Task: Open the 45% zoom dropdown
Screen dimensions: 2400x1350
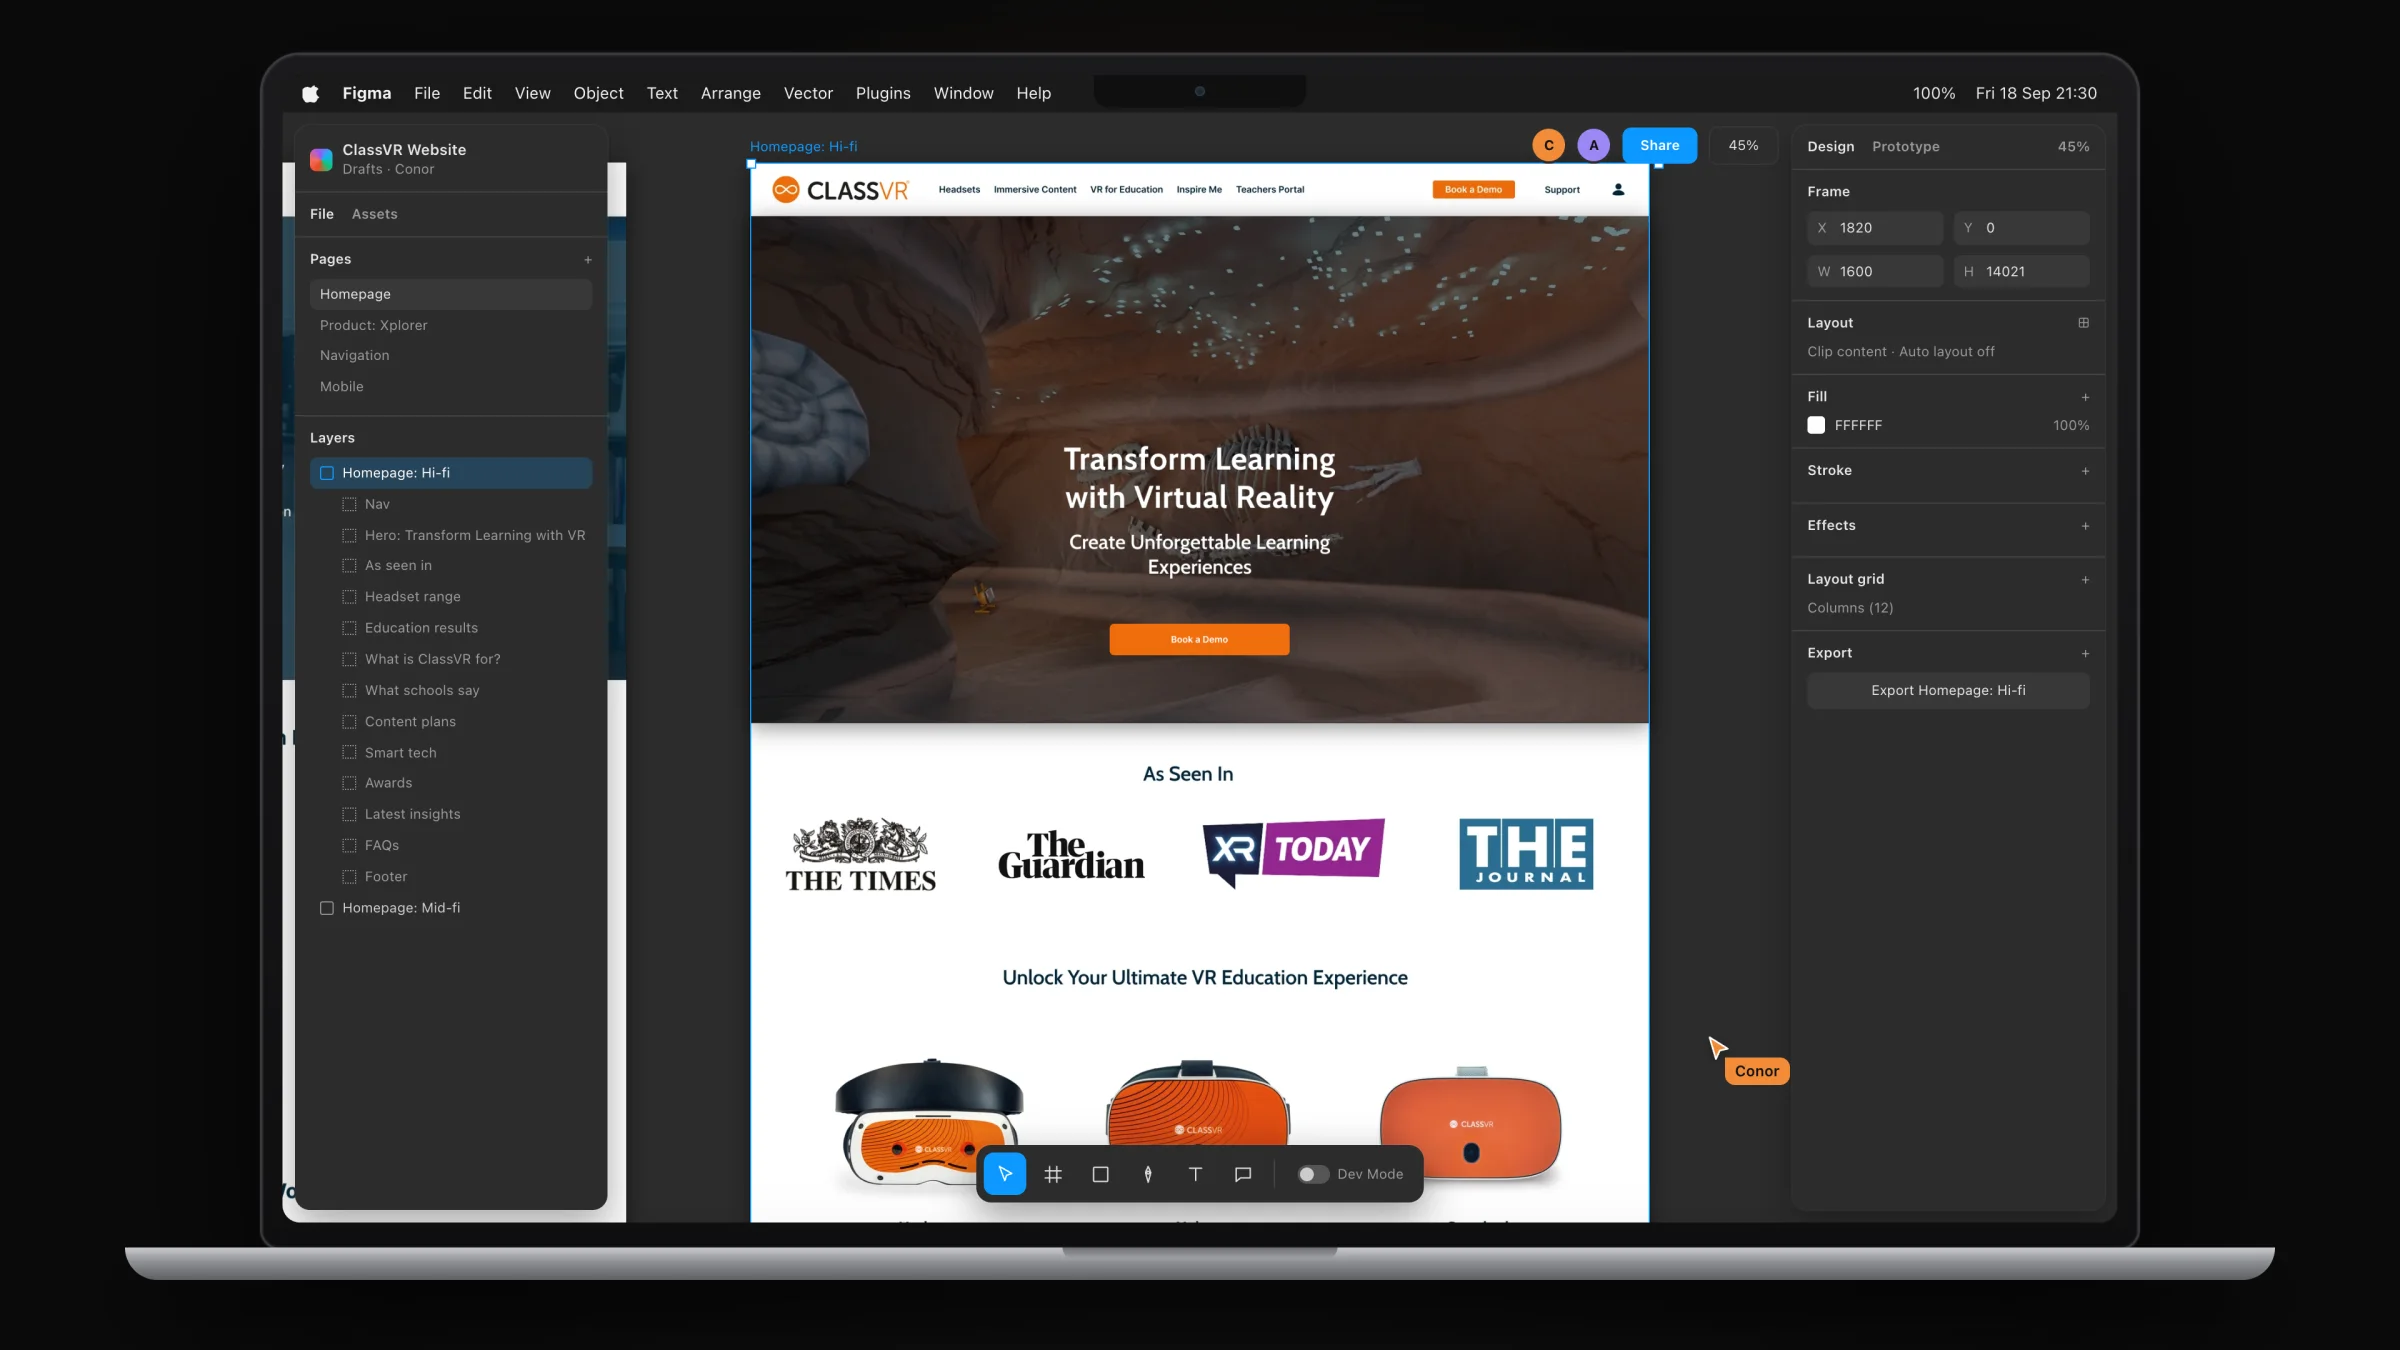Action: [1743, 145]
